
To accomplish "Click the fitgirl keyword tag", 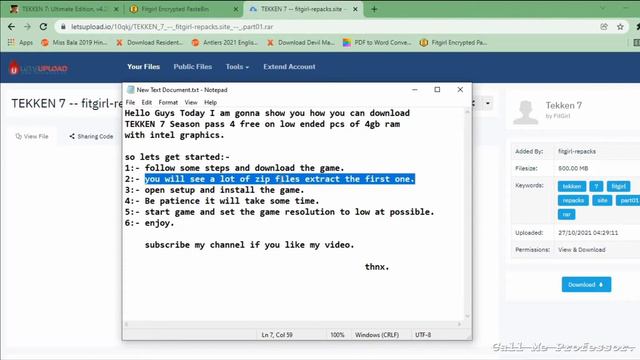I will (x=618, y=187).
